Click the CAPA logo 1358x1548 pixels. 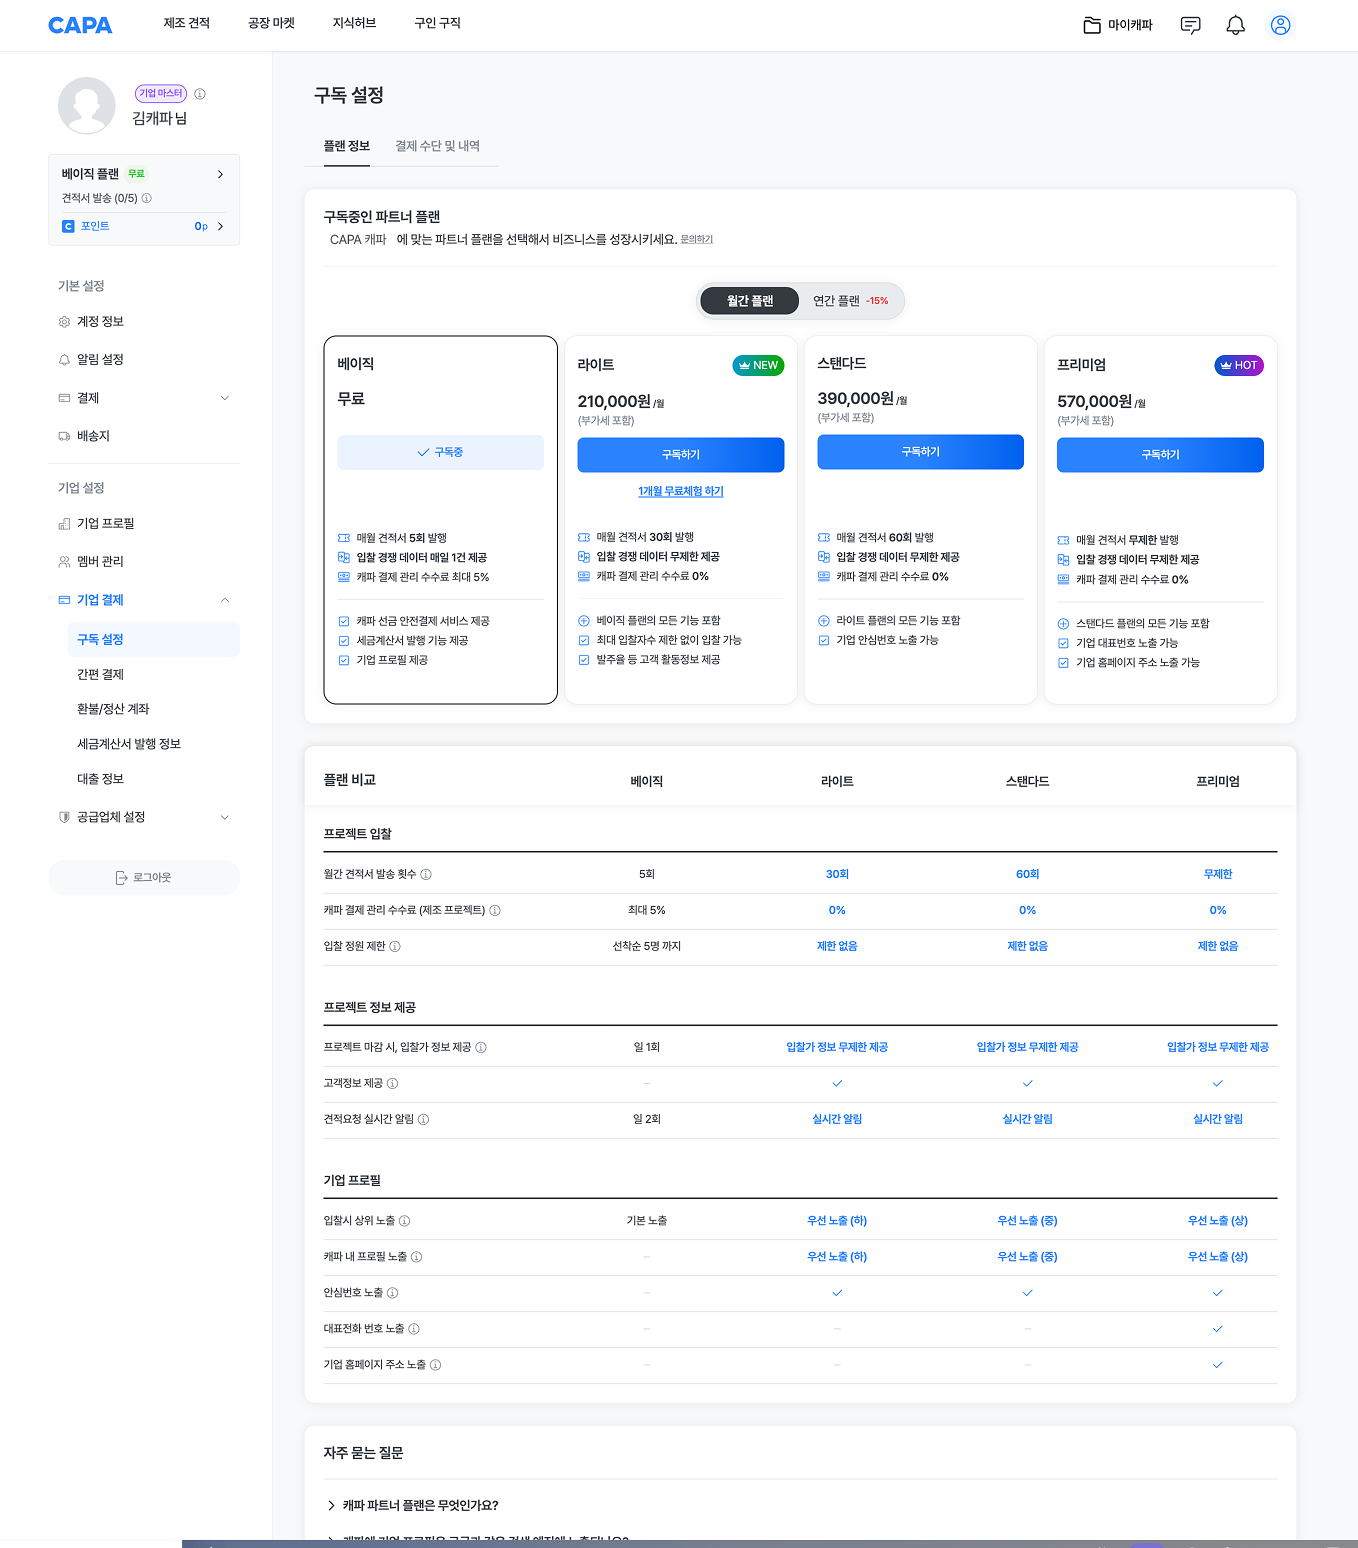tap(80, 25)
